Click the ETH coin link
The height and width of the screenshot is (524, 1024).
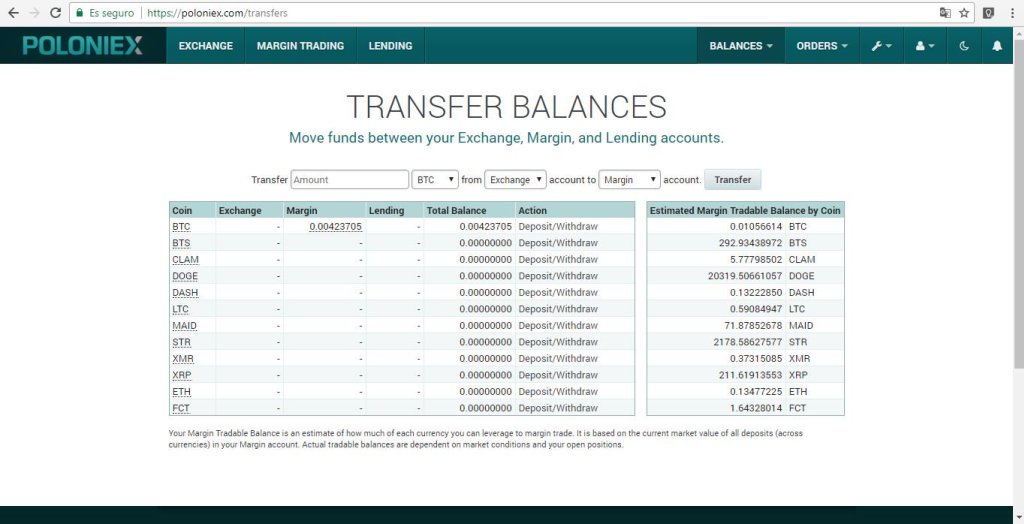182,392
